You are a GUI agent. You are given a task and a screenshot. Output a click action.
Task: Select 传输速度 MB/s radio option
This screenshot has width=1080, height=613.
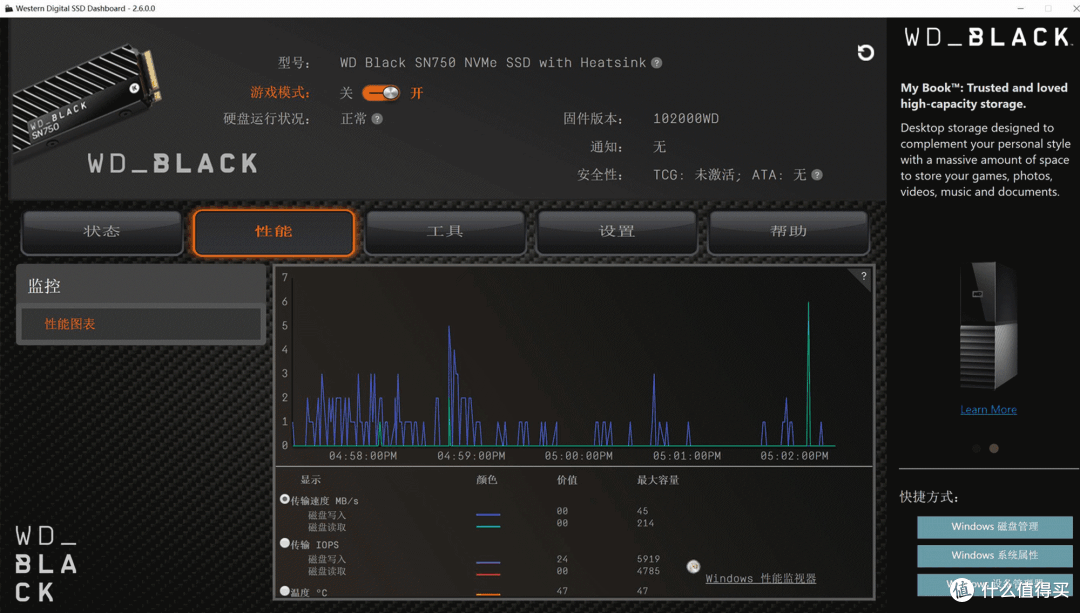pyautogui.click(x=284, y=499)
